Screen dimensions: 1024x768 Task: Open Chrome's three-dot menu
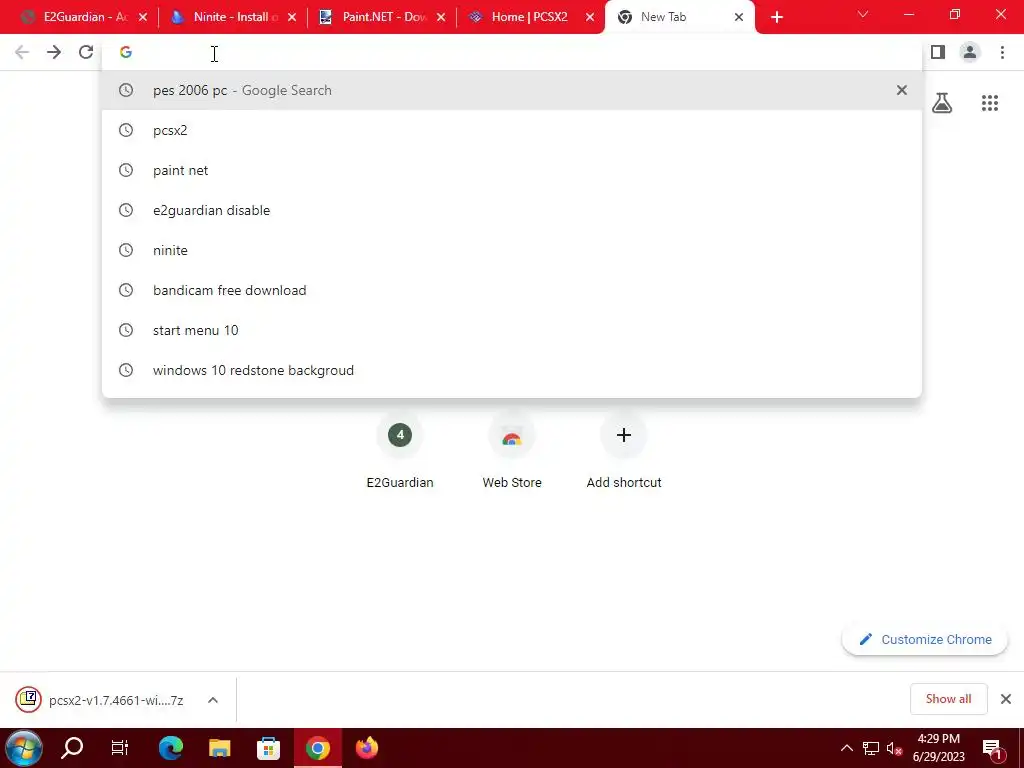coord(1002,52)
